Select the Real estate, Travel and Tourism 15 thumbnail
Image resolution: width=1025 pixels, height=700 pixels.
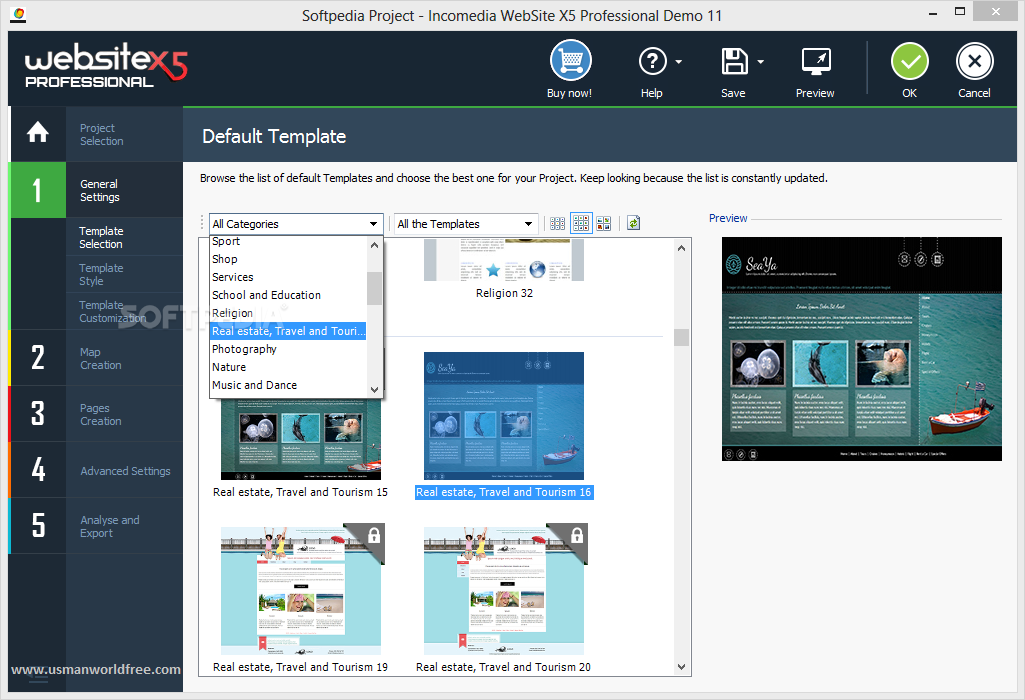(x=301, y=439)
